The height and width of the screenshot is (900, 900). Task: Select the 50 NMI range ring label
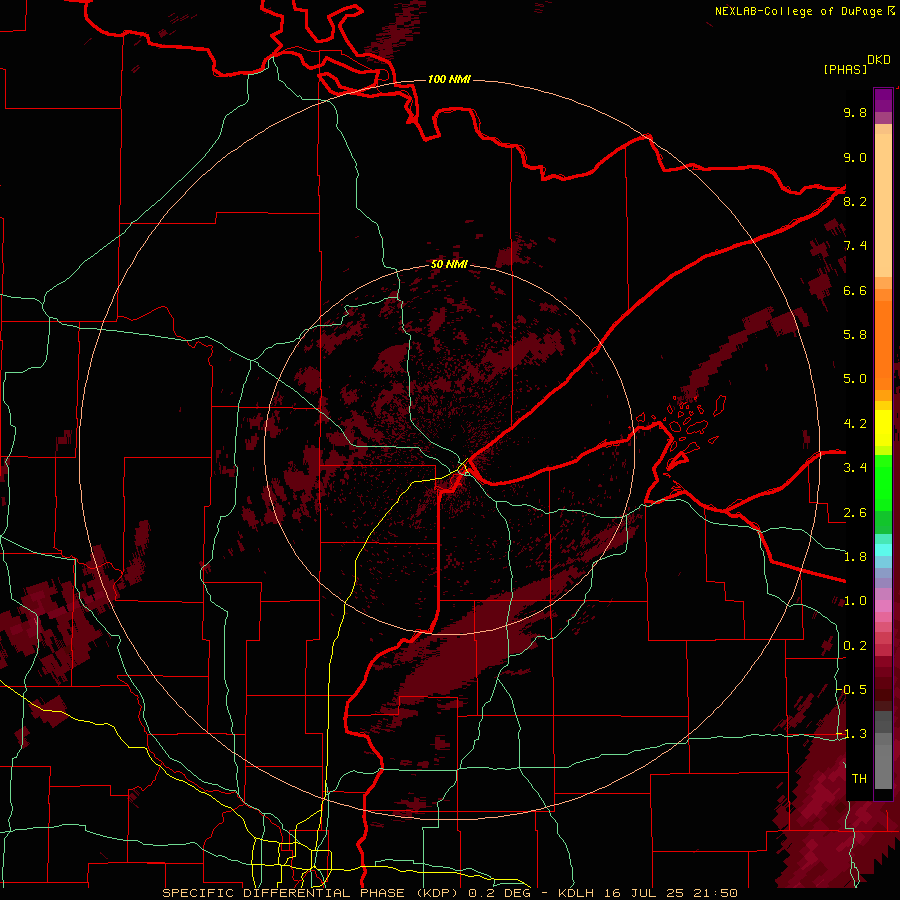(449, 264)
